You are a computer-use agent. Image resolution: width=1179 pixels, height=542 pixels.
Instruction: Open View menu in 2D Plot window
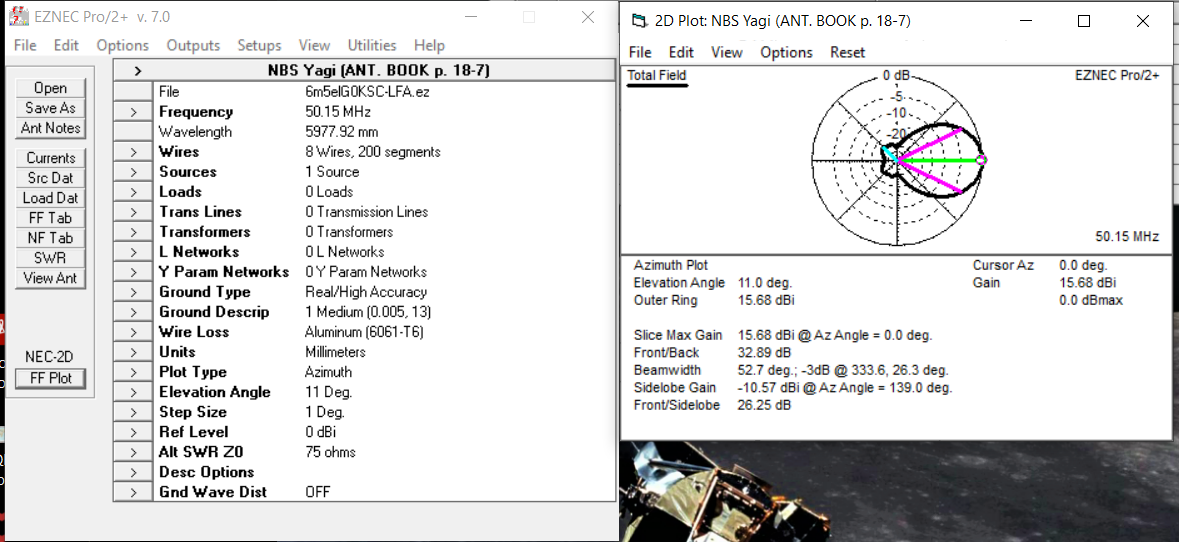click(x=727, y=53)
